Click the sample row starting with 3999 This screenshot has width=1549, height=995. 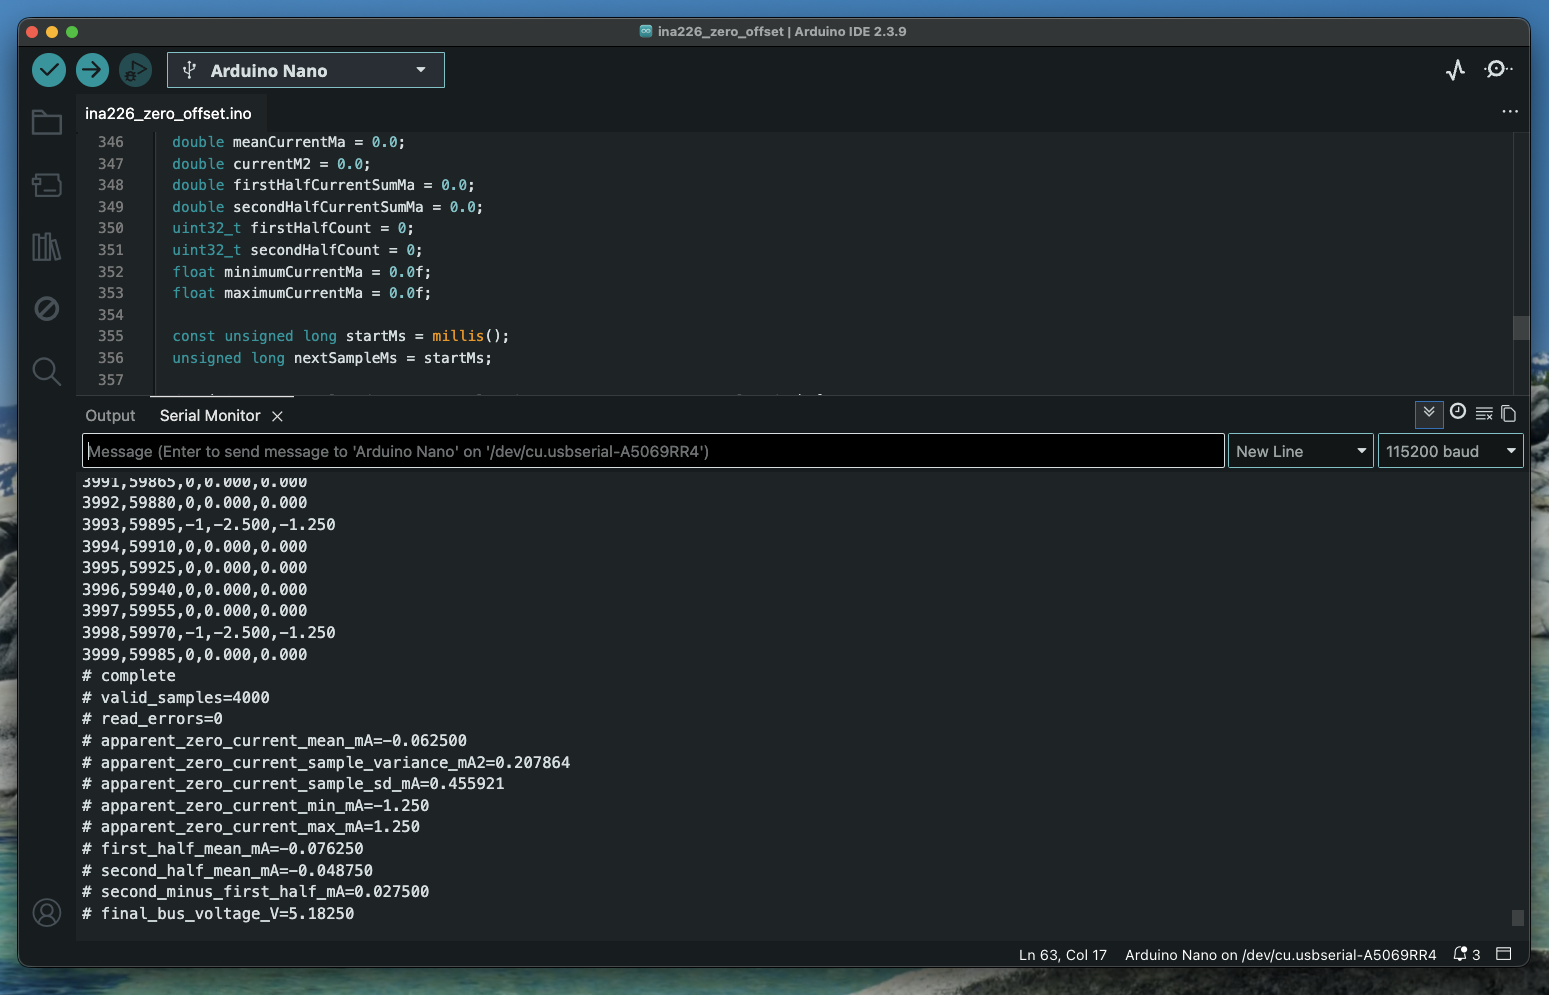point(195,655)
